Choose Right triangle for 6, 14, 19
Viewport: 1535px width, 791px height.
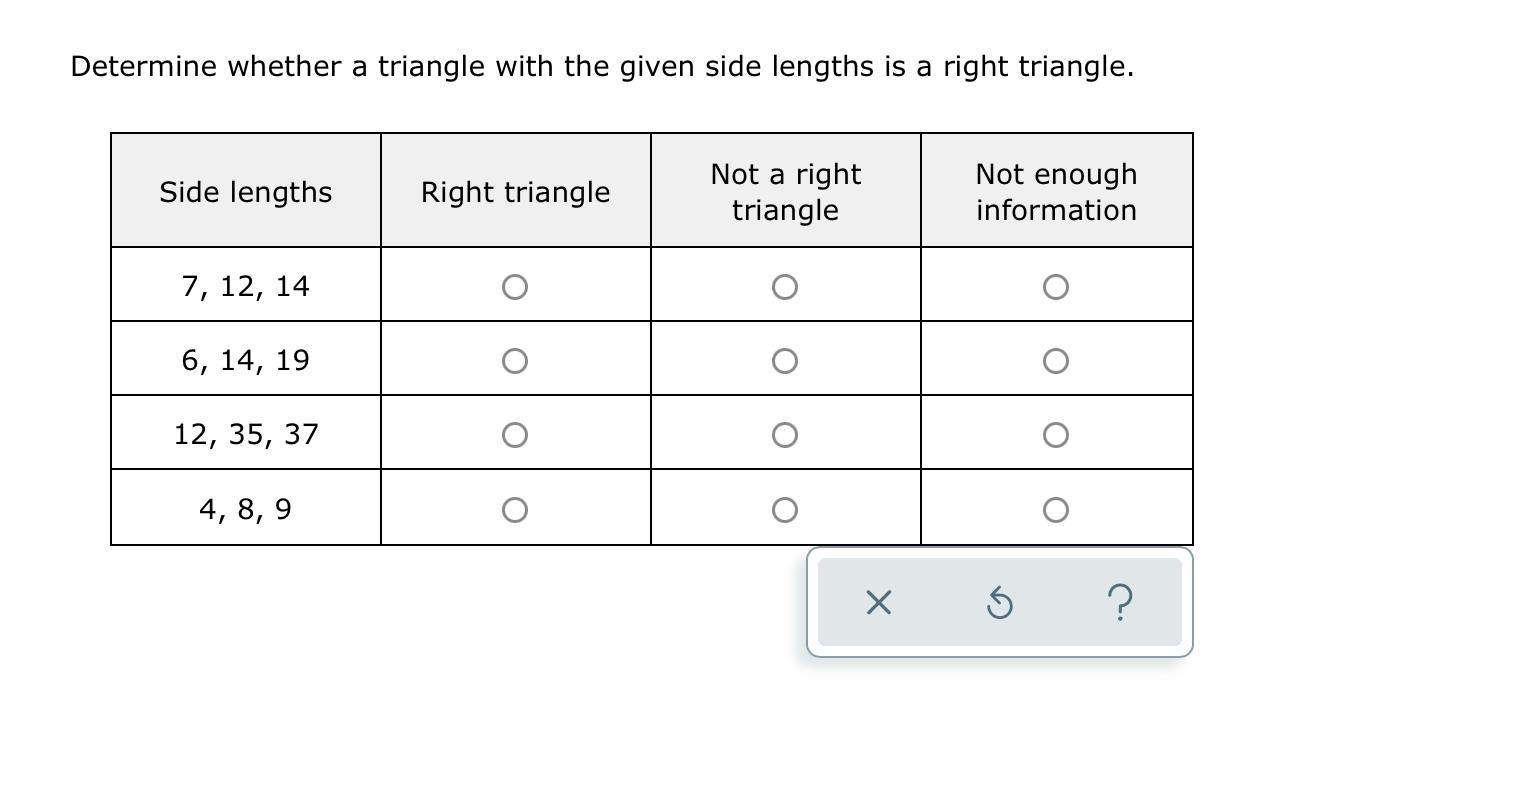click(515, 361)
